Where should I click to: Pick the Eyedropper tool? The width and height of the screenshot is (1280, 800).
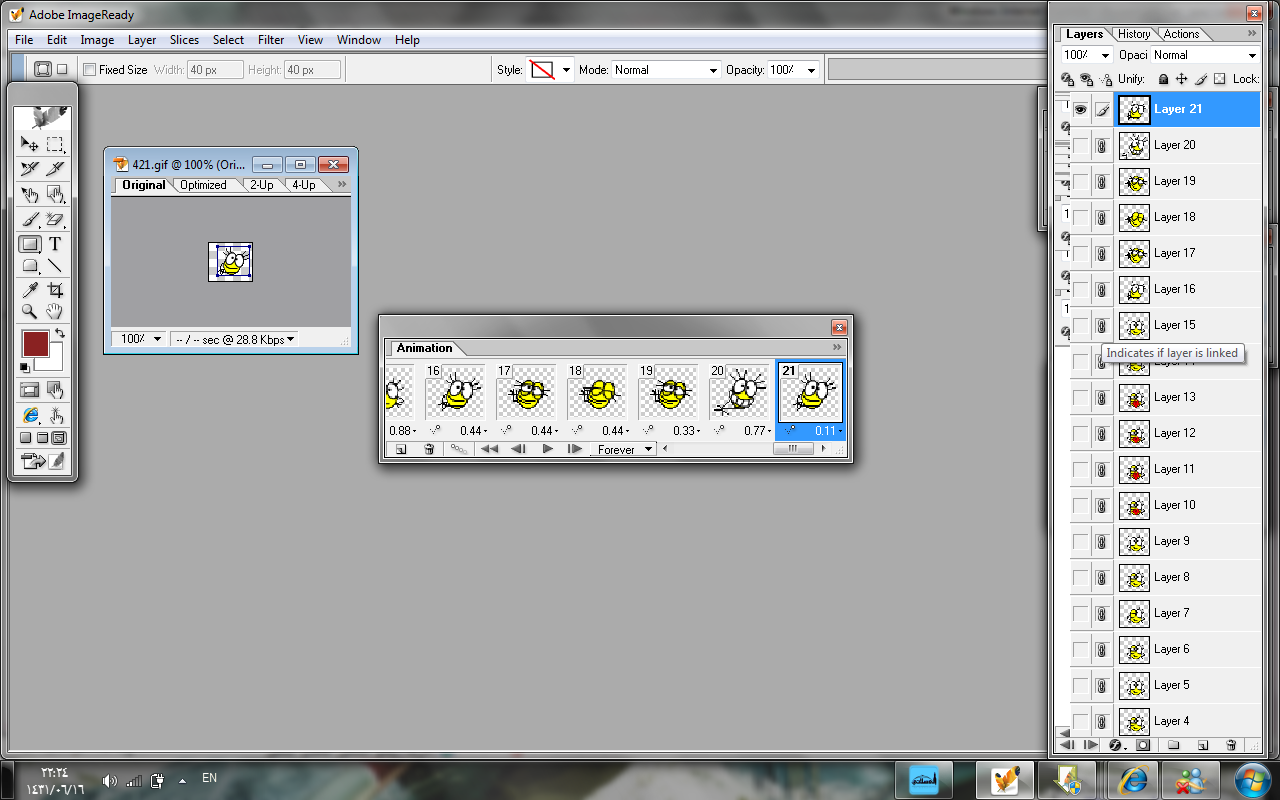pyautogui.click(x=30, y=290)
